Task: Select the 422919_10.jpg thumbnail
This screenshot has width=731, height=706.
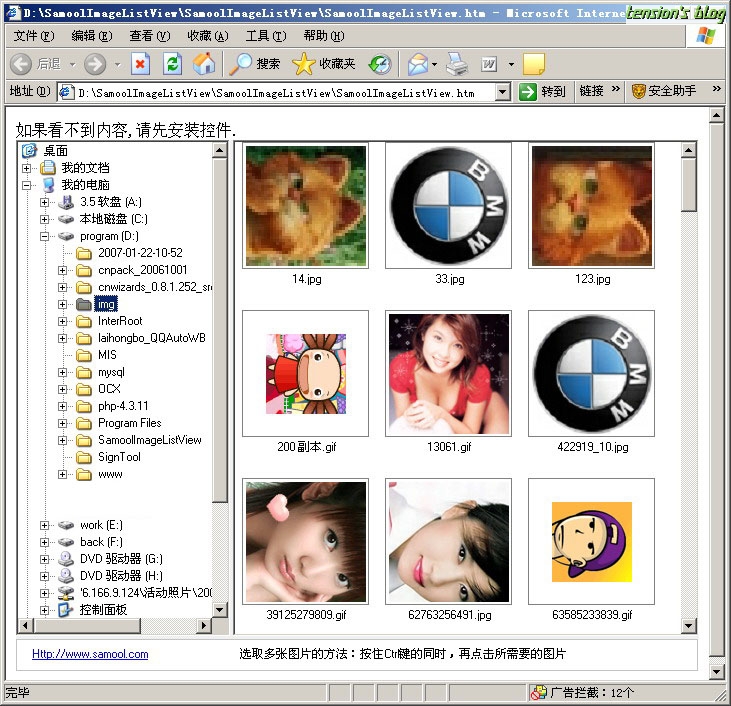Action: (592, 374)
